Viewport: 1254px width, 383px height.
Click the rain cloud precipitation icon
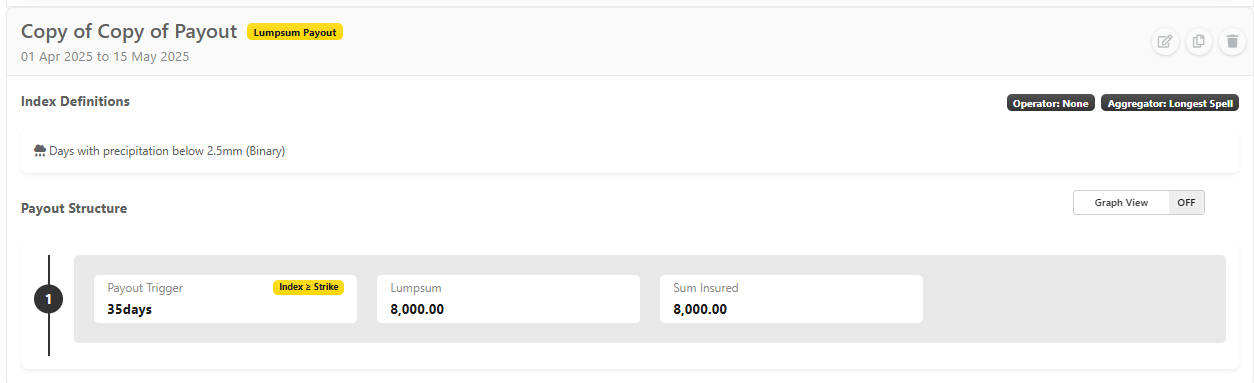point(40,151)
